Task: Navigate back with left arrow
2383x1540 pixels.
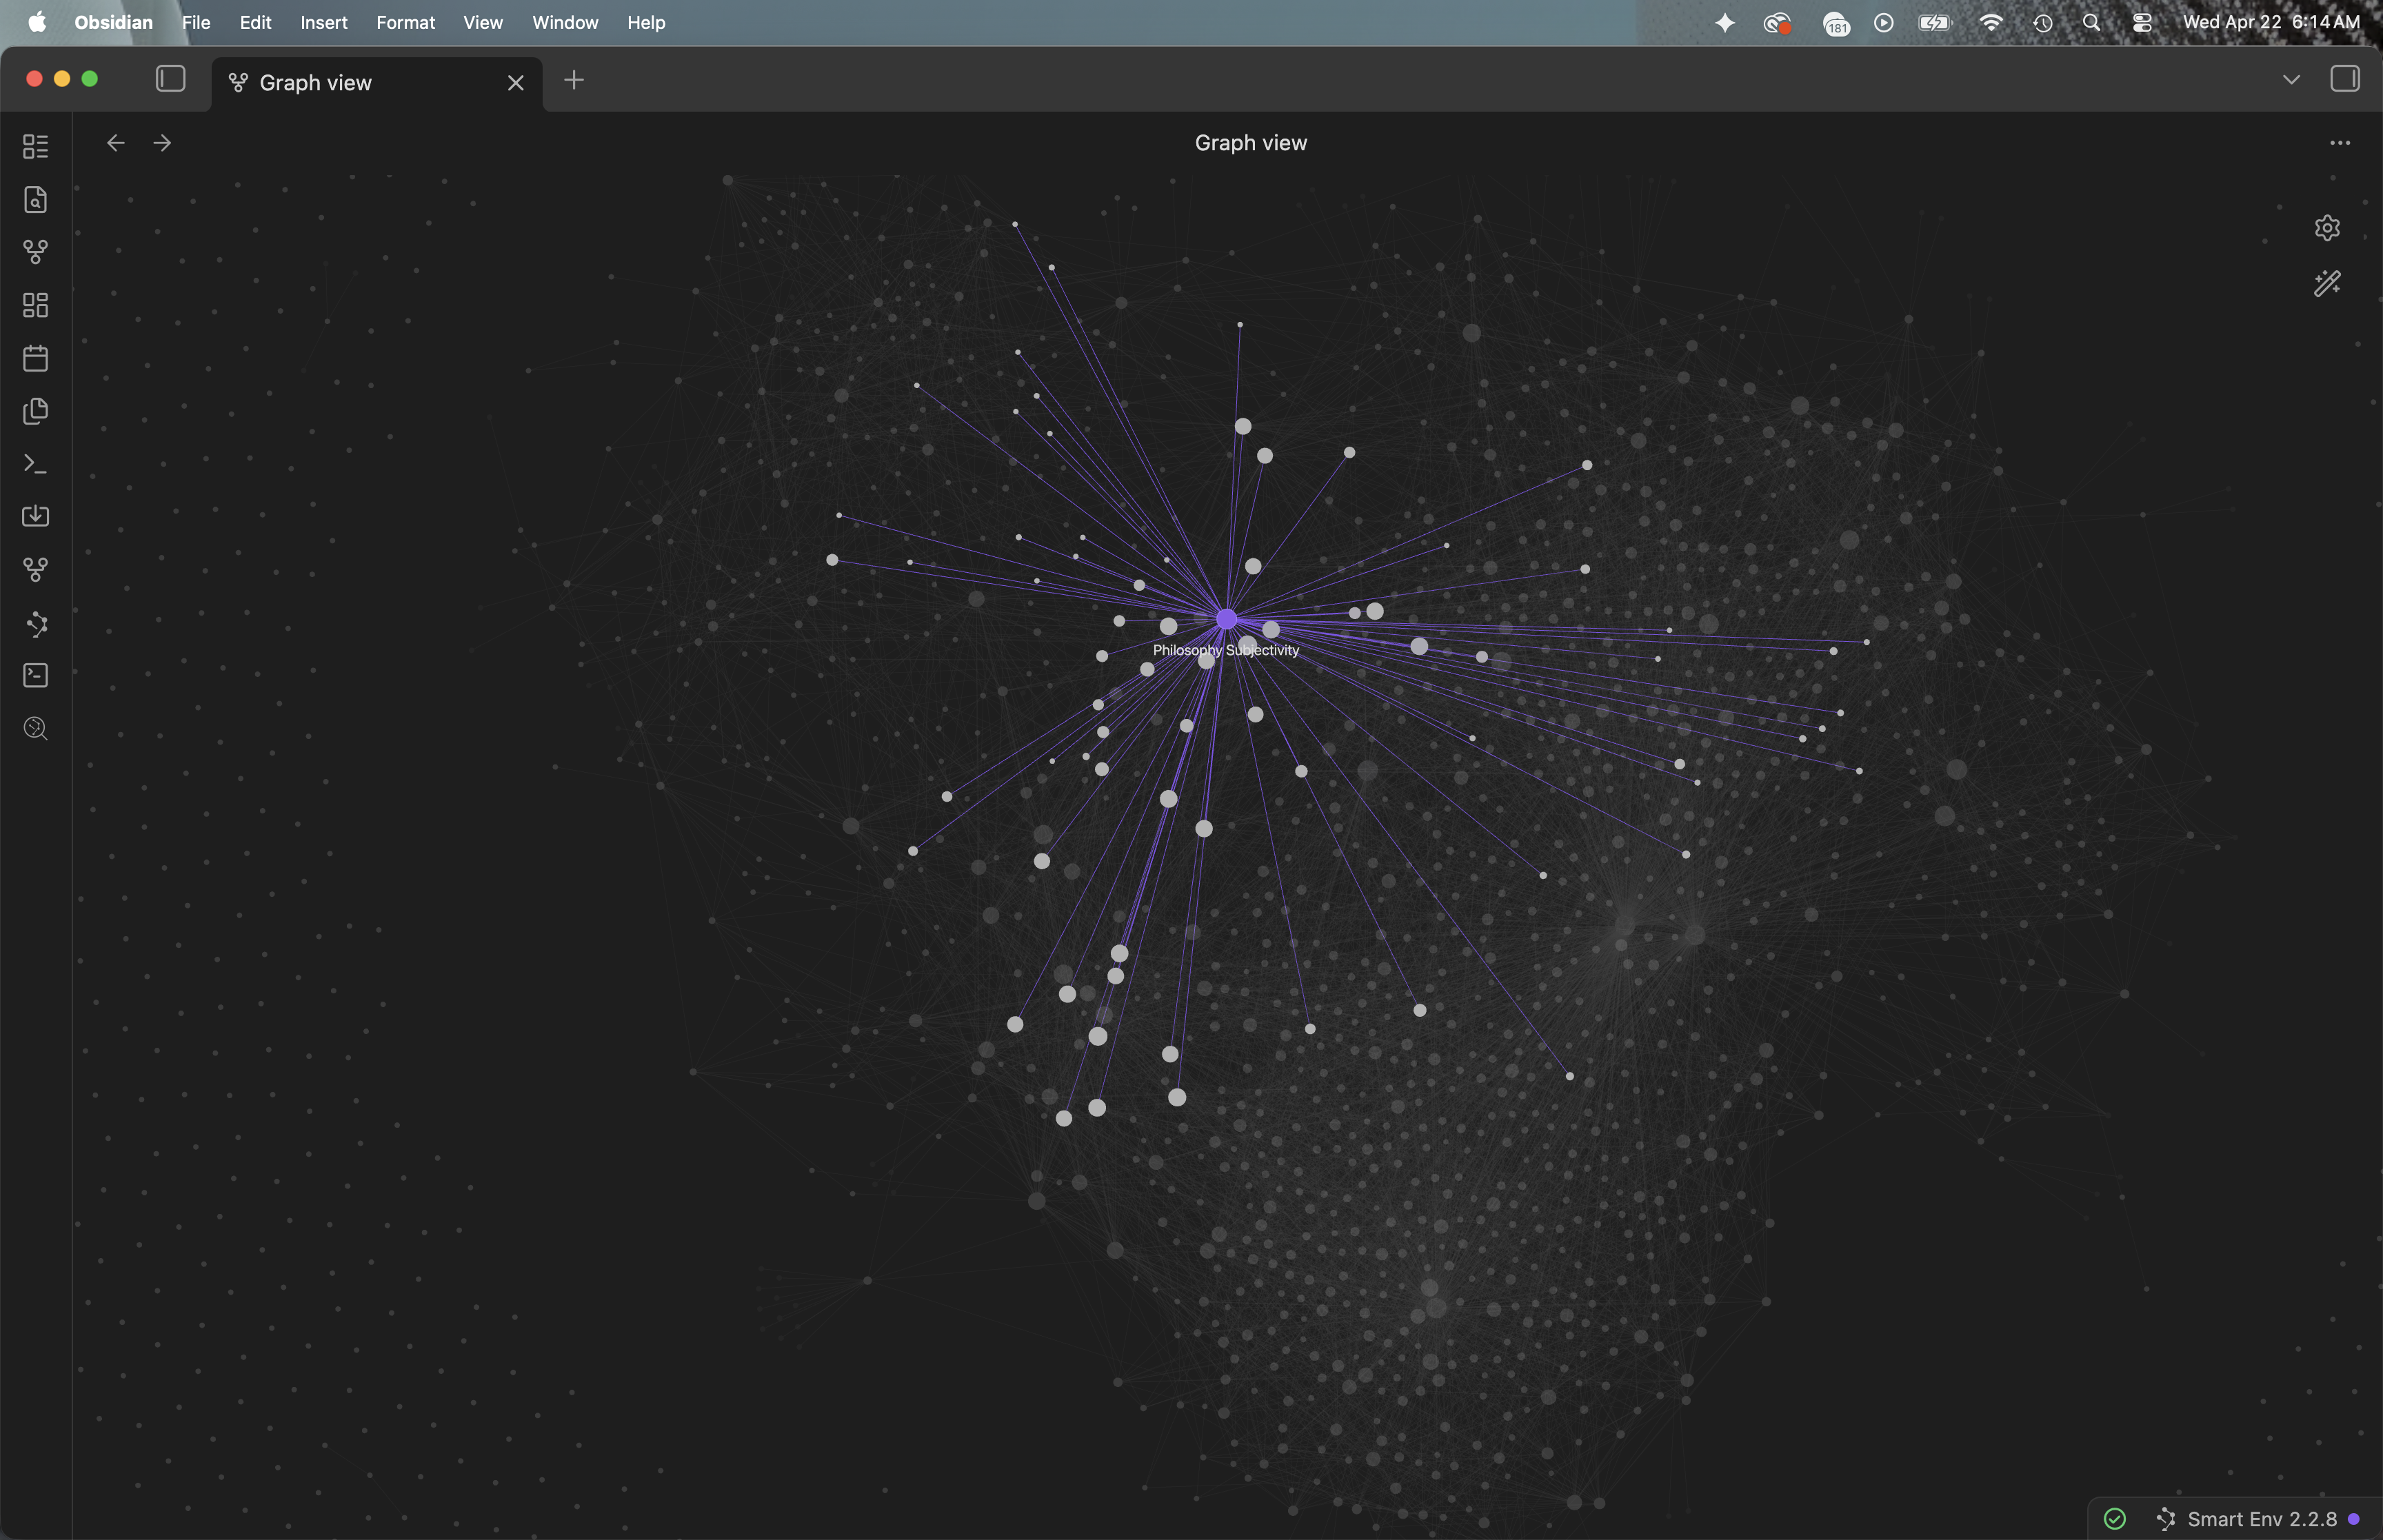Action: (116, 143)
